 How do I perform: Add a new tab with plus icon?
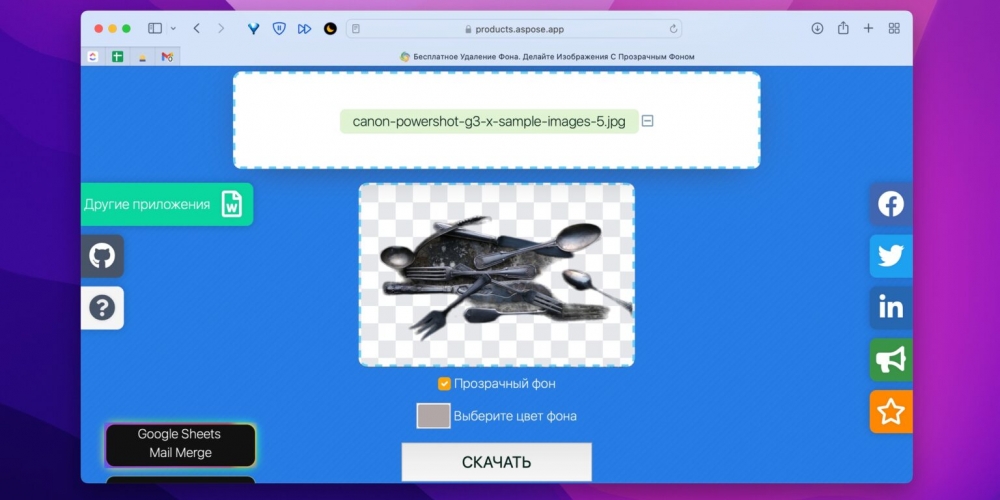(868, 29)
